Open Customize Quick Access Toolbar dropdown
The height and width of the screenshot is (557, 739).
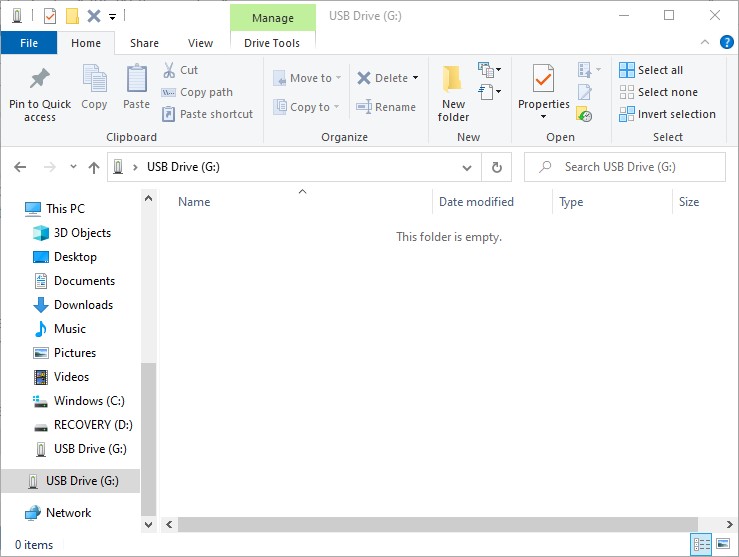click(x=112, y=17)
